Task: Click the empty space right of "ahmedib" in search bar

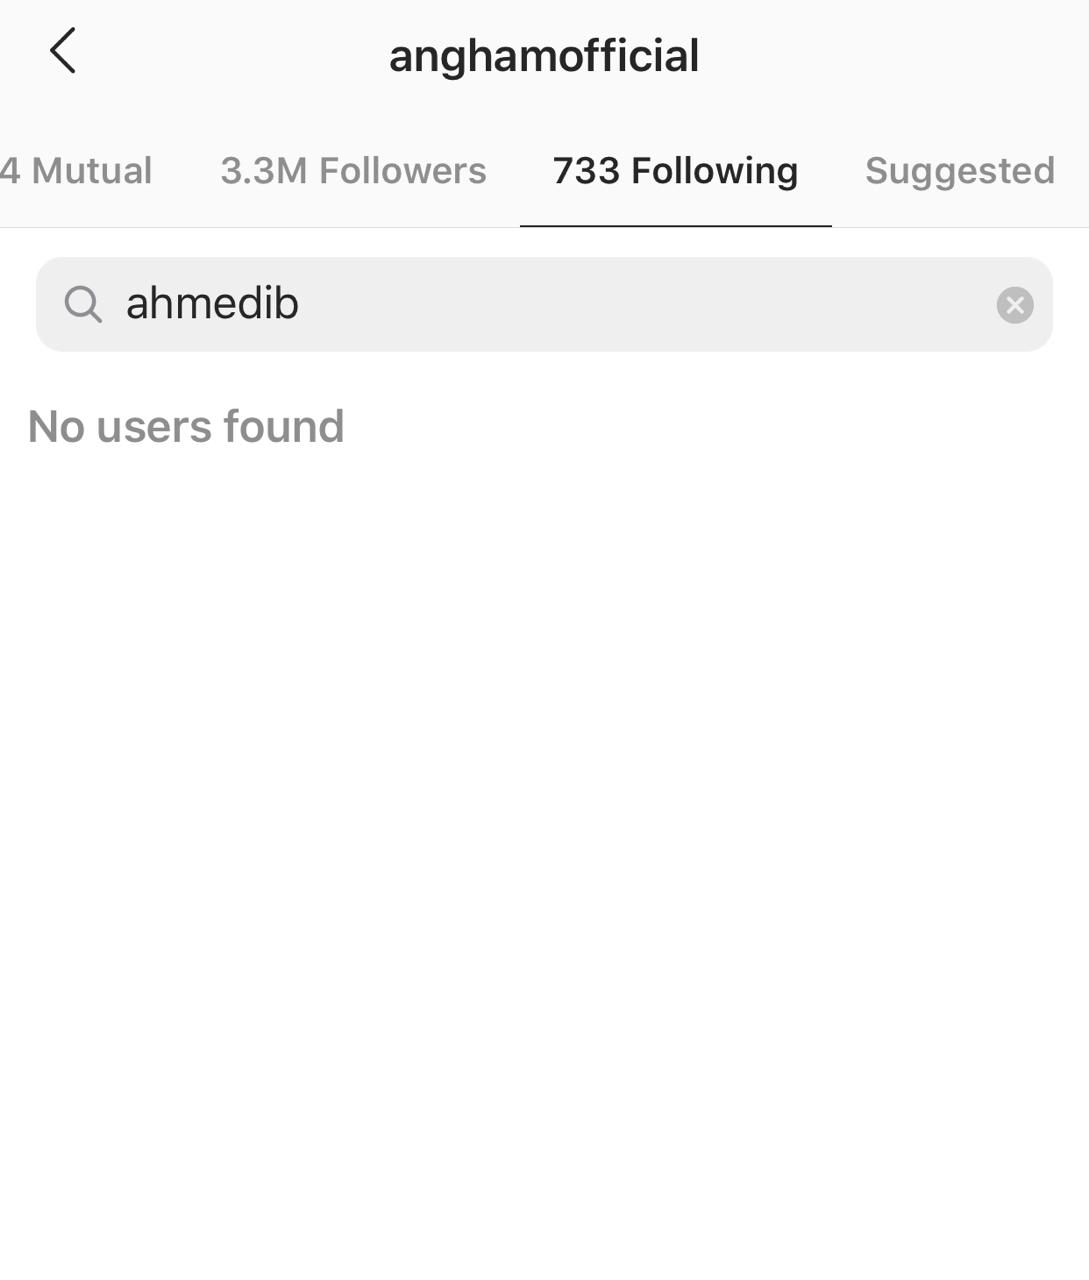Action: pos(640,304)
